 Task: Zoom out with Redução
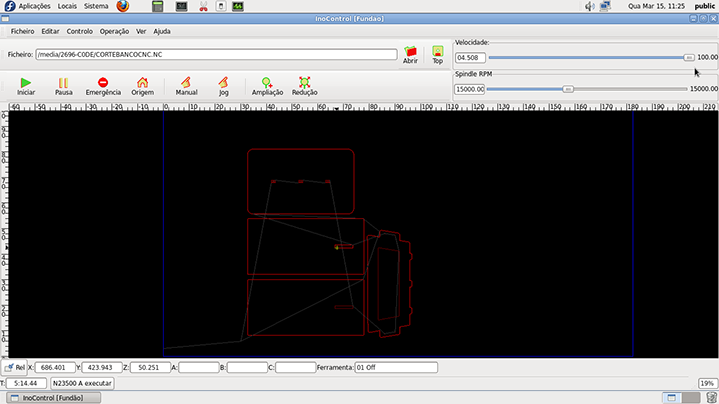point(304,86)
